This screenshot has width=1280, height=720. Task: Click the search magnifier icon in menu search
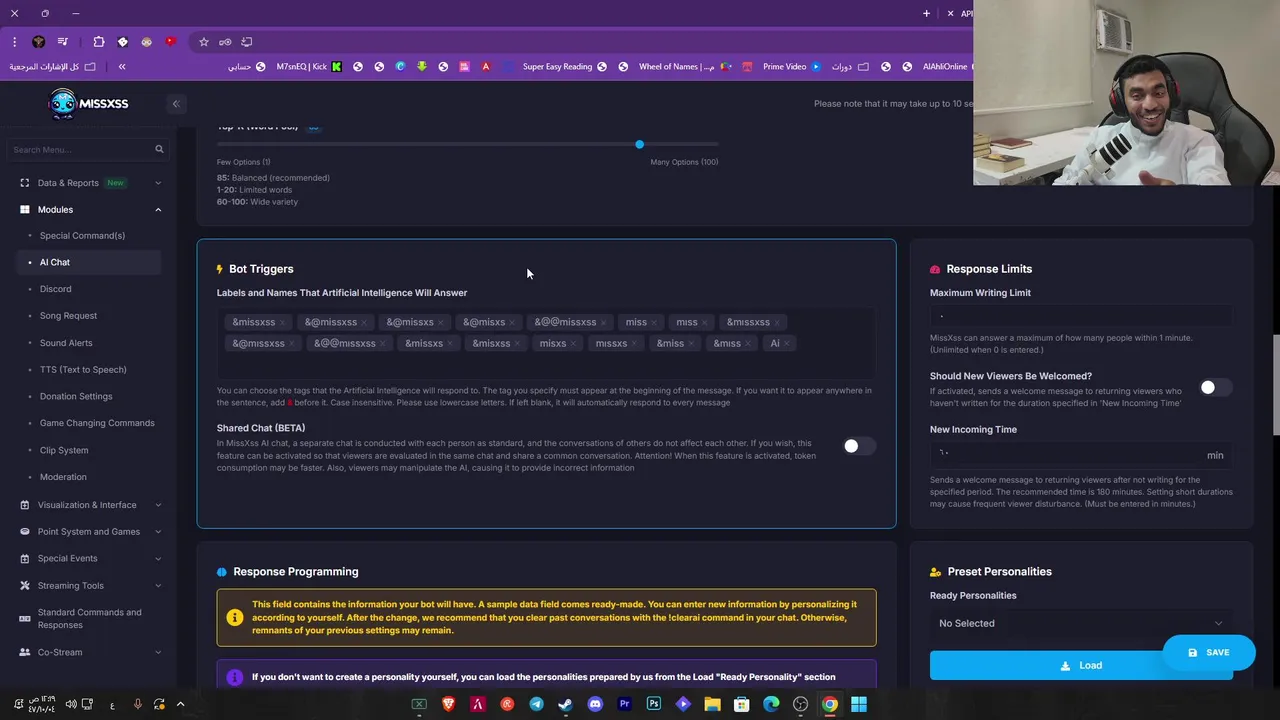coord(159,149)
